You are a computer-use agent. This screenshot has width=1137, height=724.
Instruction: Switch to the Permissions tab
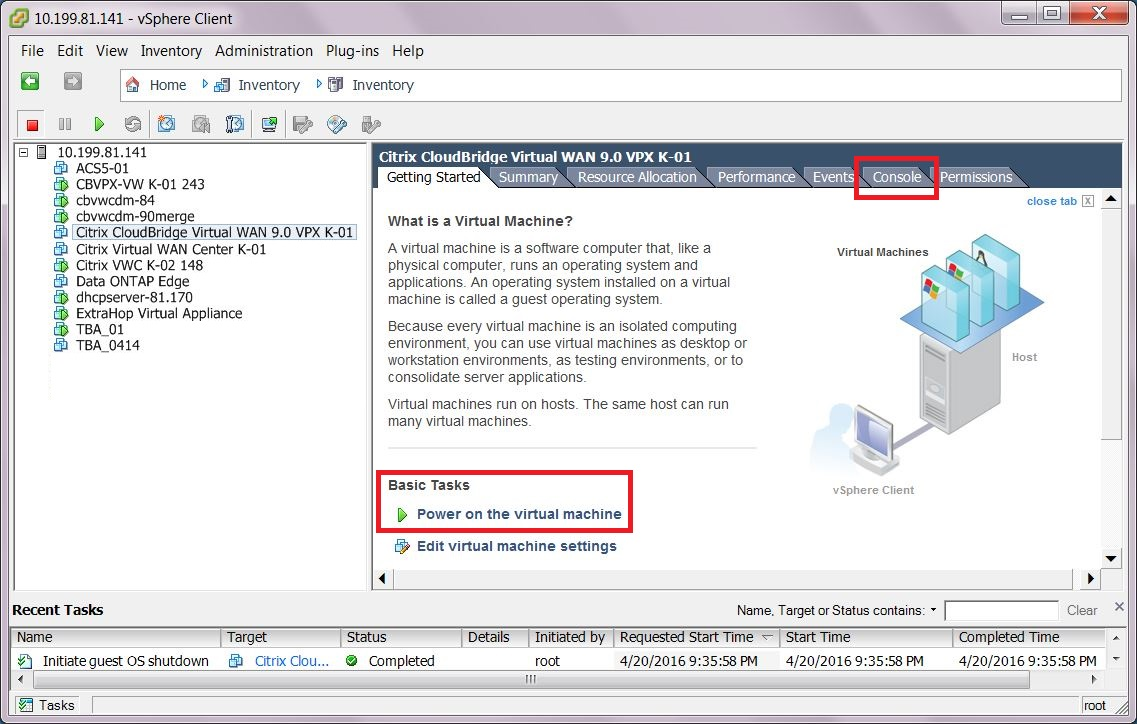[x=976, y=177]
